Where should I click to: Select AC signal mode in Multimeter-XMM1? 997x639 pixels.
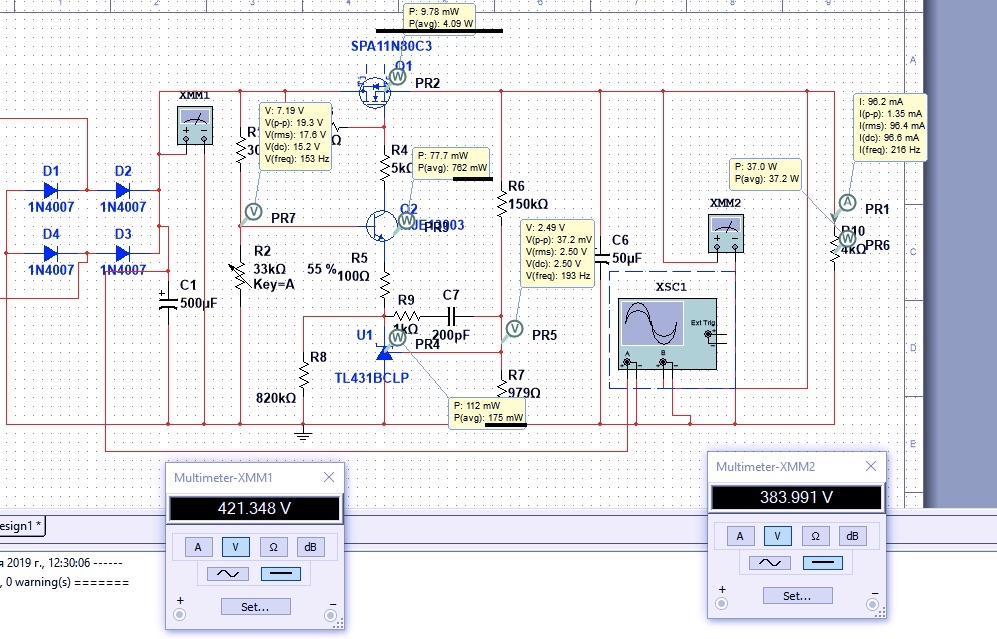[227, 574]
